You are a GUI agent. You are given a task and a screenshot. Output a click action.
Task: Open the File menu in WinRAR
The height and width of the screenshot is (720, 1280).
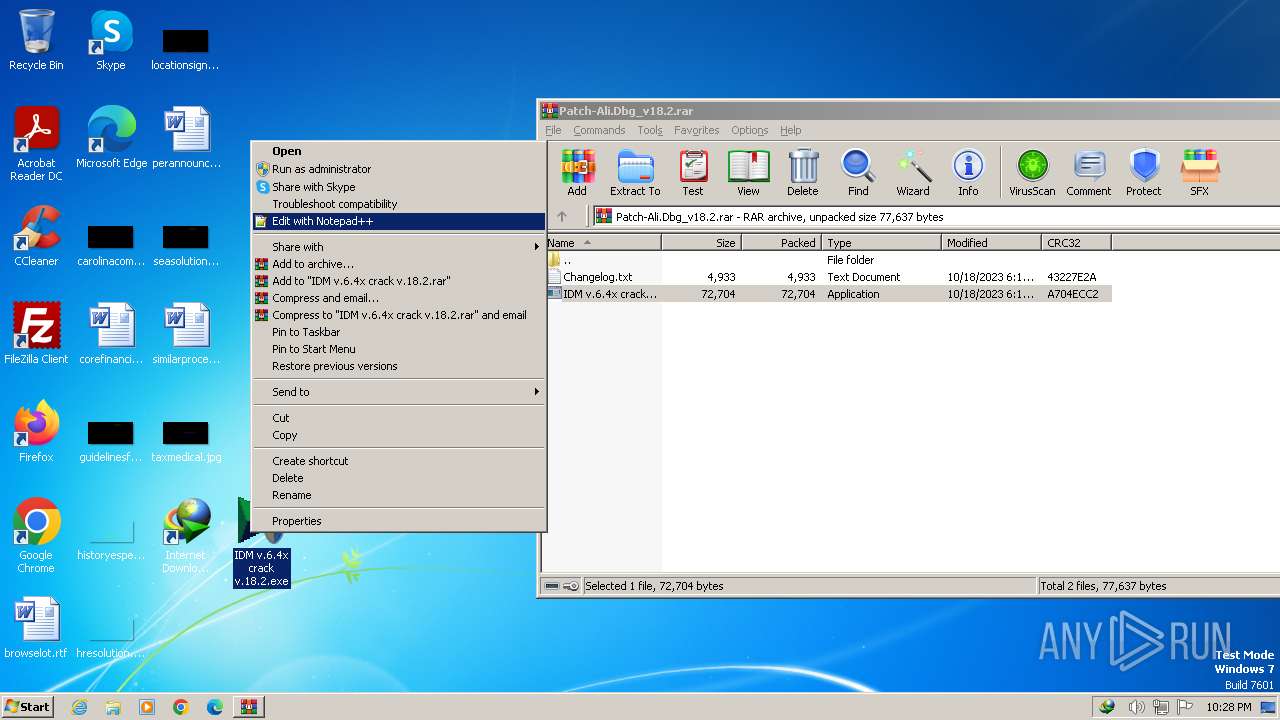pos(553,130)
